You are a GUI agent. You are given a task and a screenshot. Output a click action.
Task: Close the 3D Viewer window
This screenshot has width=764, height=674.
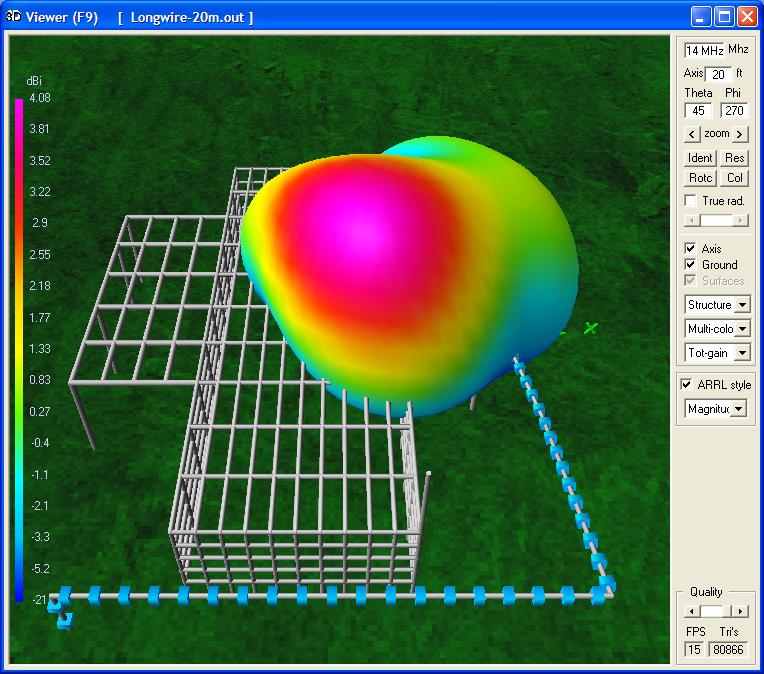(747, 17)
